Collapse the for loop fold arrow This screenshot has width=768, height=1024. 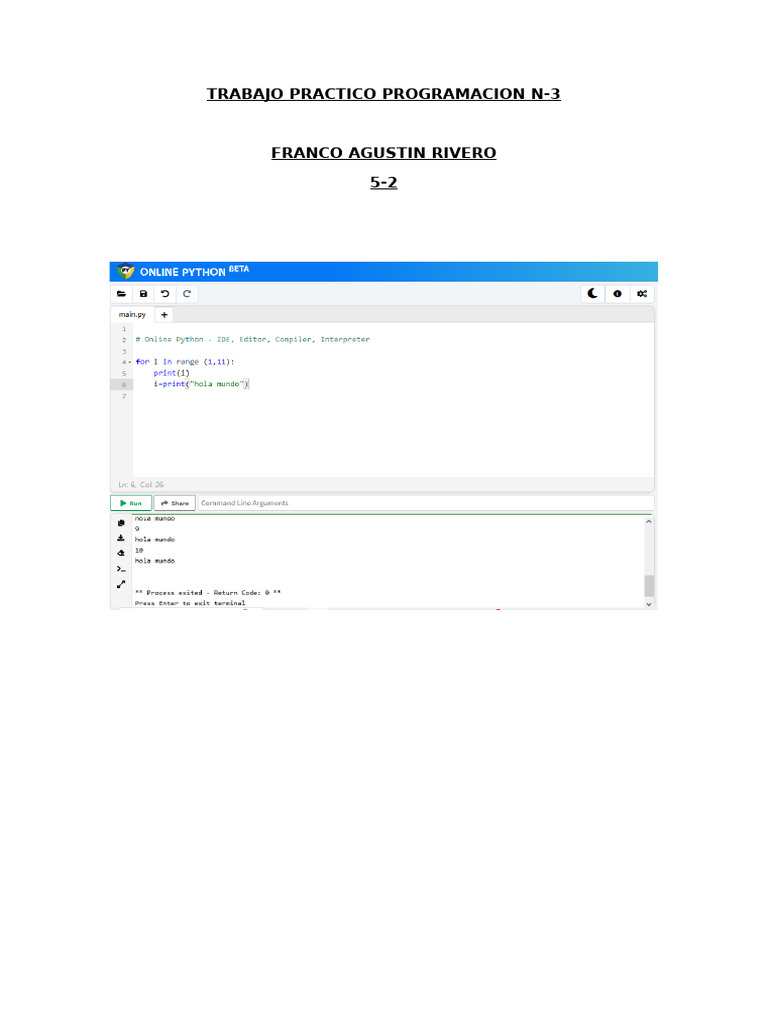130,362
